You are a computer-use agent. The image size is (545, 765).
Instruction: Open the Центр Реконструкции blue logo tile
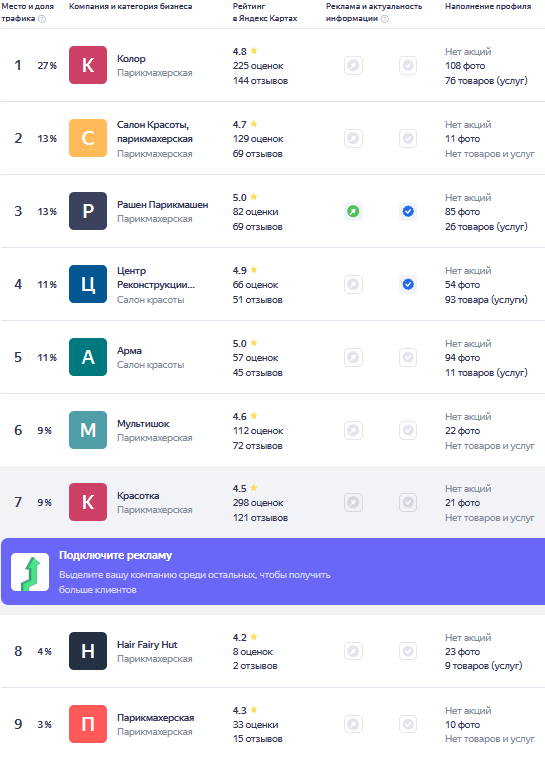88,284
